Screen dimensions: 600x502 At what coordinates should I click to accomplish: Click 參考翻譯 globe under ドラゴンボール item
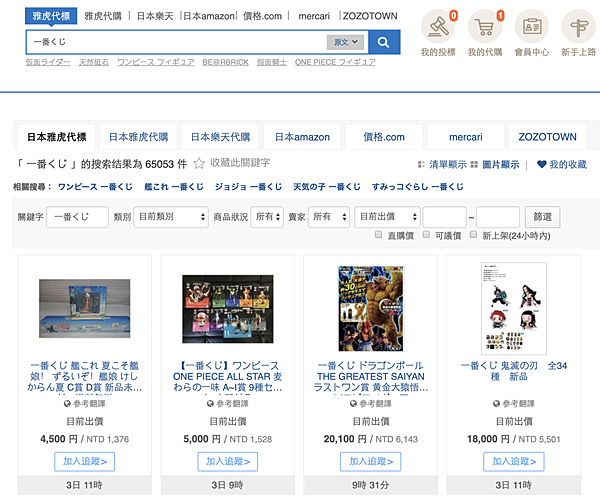[353, 403]
